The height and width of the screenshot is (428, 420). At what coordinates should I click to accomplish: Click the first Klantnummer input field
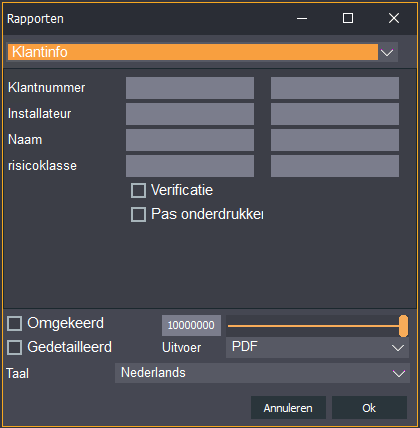pyautogui.click(x=190, y=88)
